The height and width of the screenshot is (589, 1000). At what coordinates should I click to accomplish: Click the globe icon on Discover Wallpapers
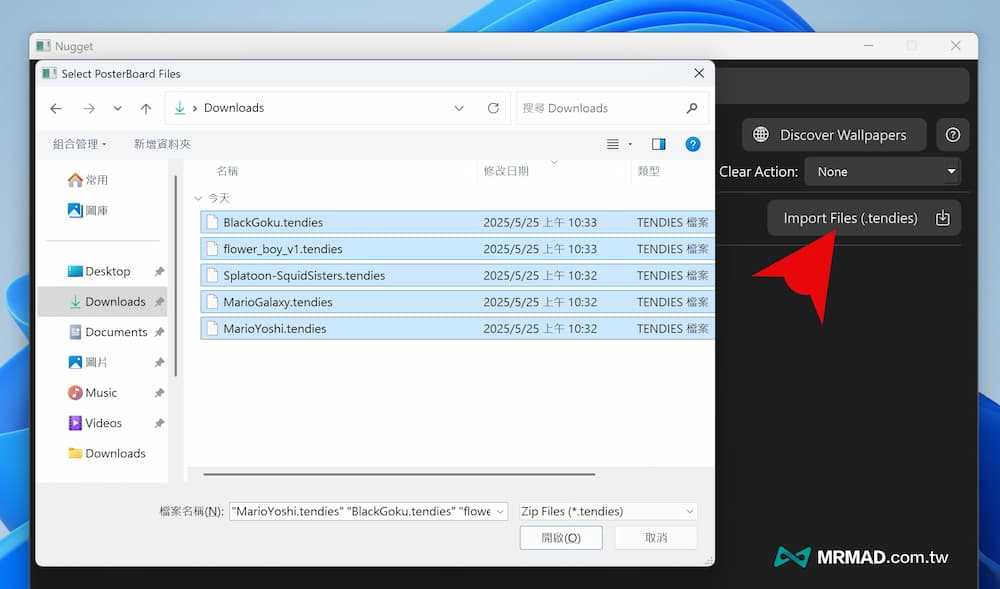[x=761, y=135]
